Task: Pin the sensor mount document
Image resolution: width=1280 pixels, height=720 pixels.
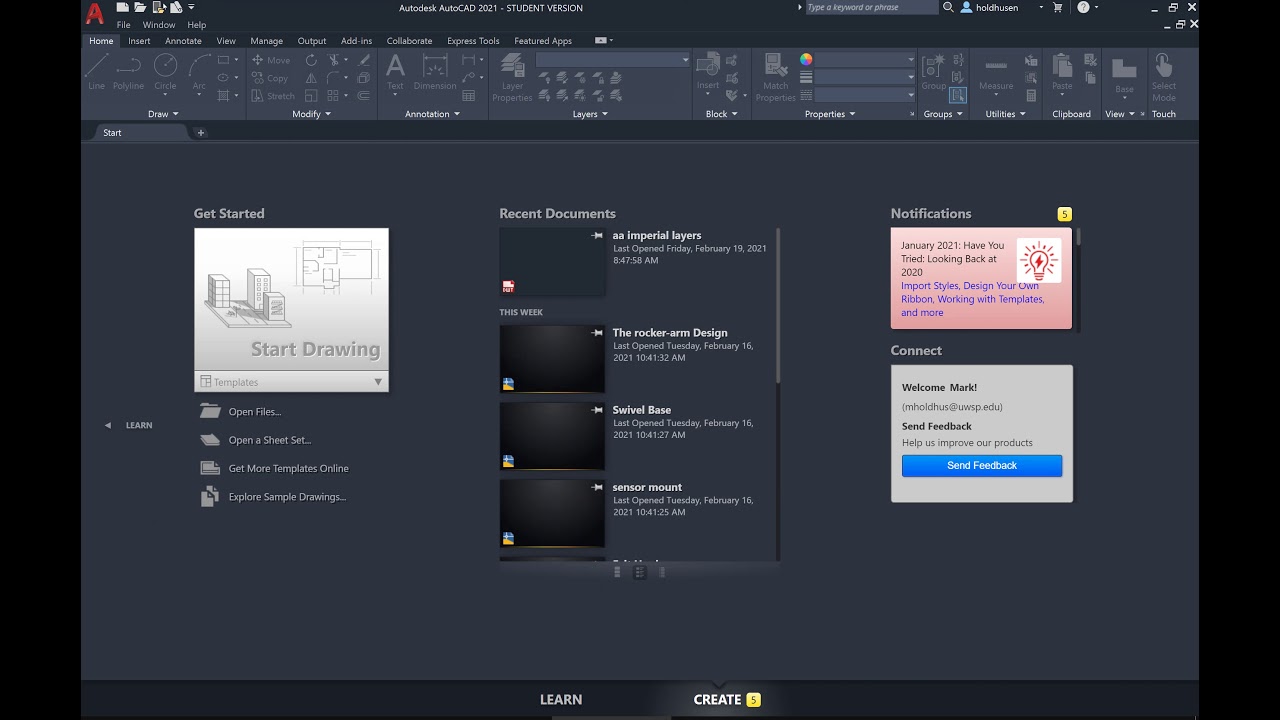Action: pyautogui.click(x=597, y=486)
